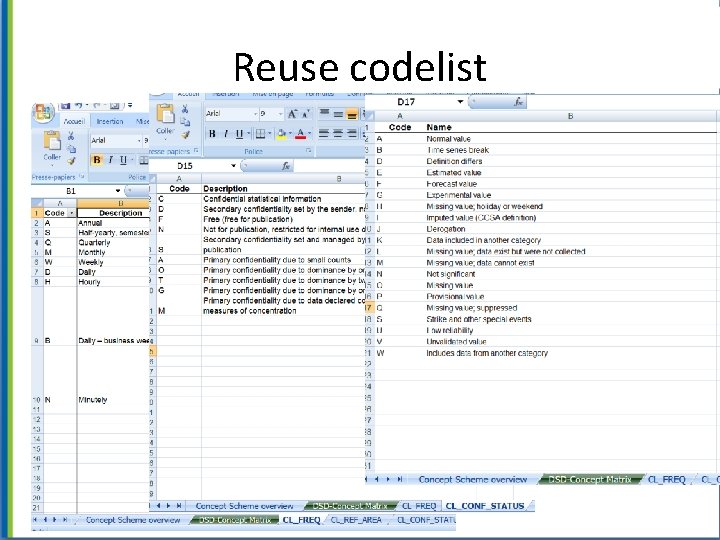The width and height of the screenshot is (720, 540).
Task: Click the Cut scissors icon in the middle Excel window
Action: [x=185, y=109]
